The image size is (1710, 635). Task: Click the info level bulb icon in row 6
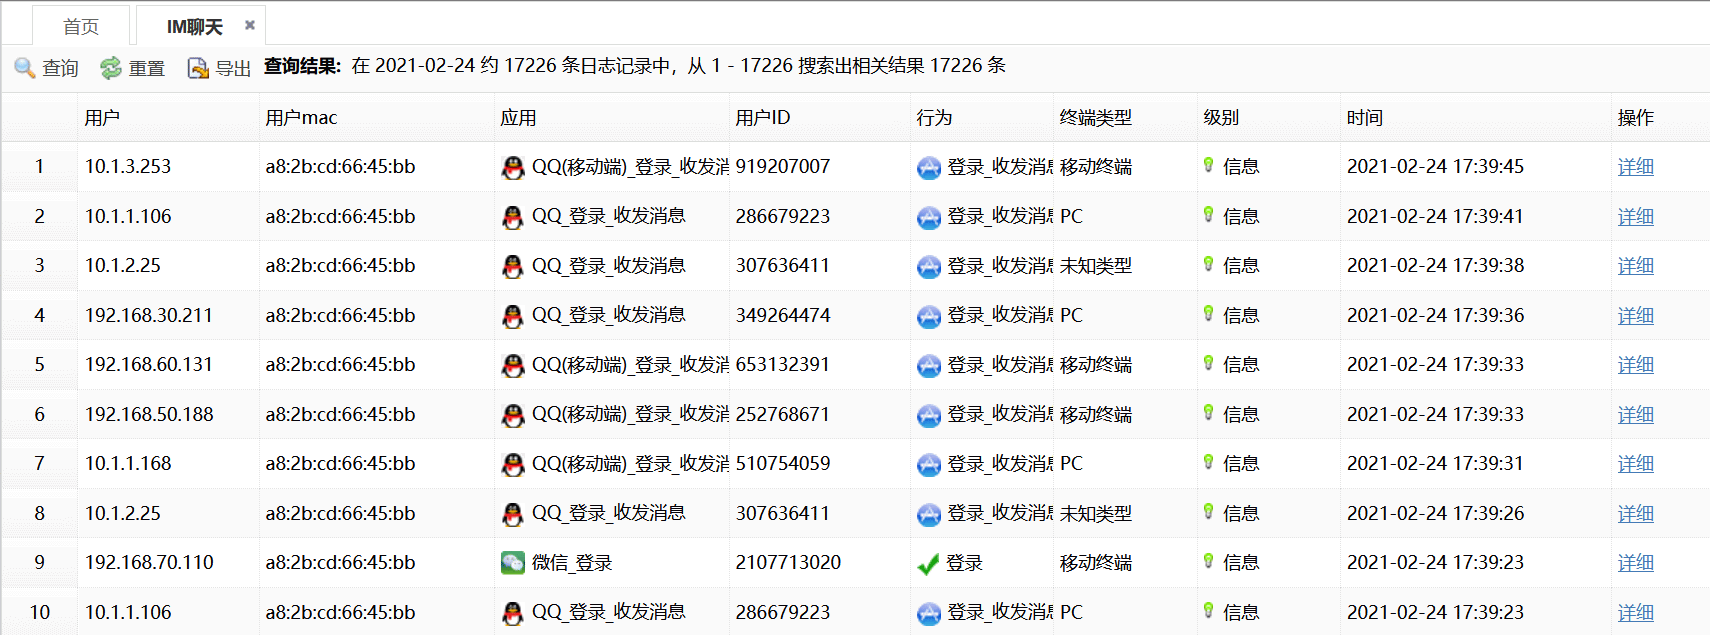pos(1208,413)
